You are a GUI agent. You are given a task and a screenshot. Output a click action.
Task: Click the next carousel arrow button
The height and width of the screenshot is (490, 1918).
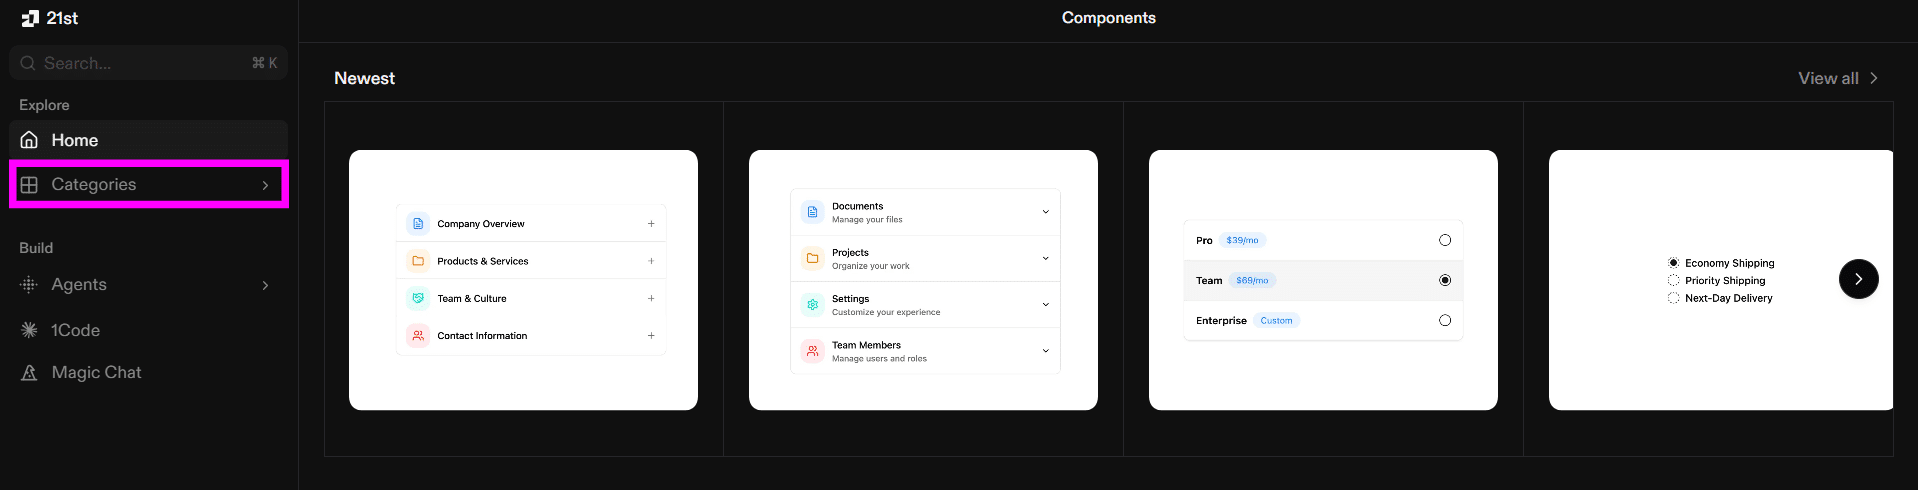[x=1858, y=279]
